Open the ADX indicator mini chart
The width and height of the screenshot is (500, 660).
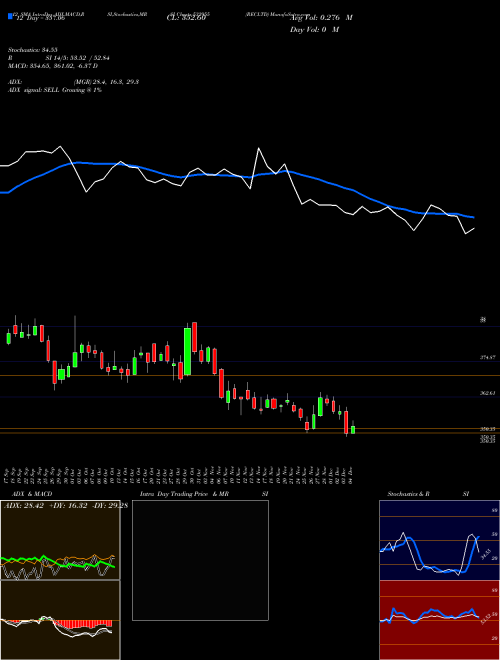[60, 540]
